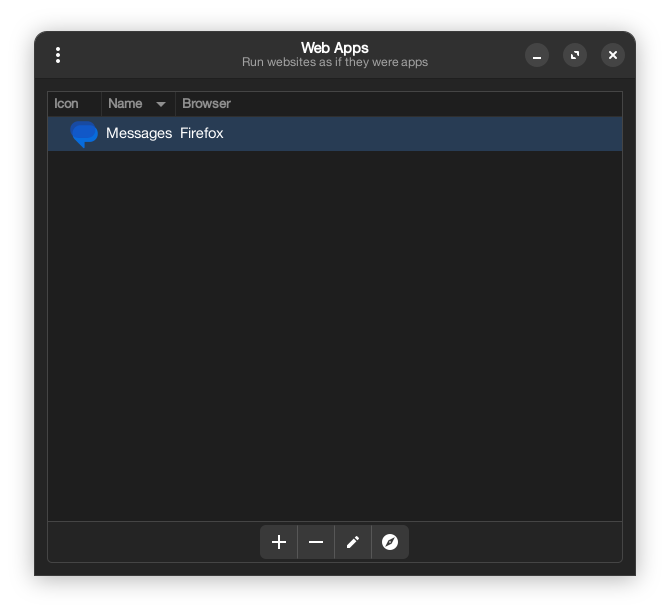Edit the selected web app with pencil icon
The image size is (670, 613).
click(353, 542)
